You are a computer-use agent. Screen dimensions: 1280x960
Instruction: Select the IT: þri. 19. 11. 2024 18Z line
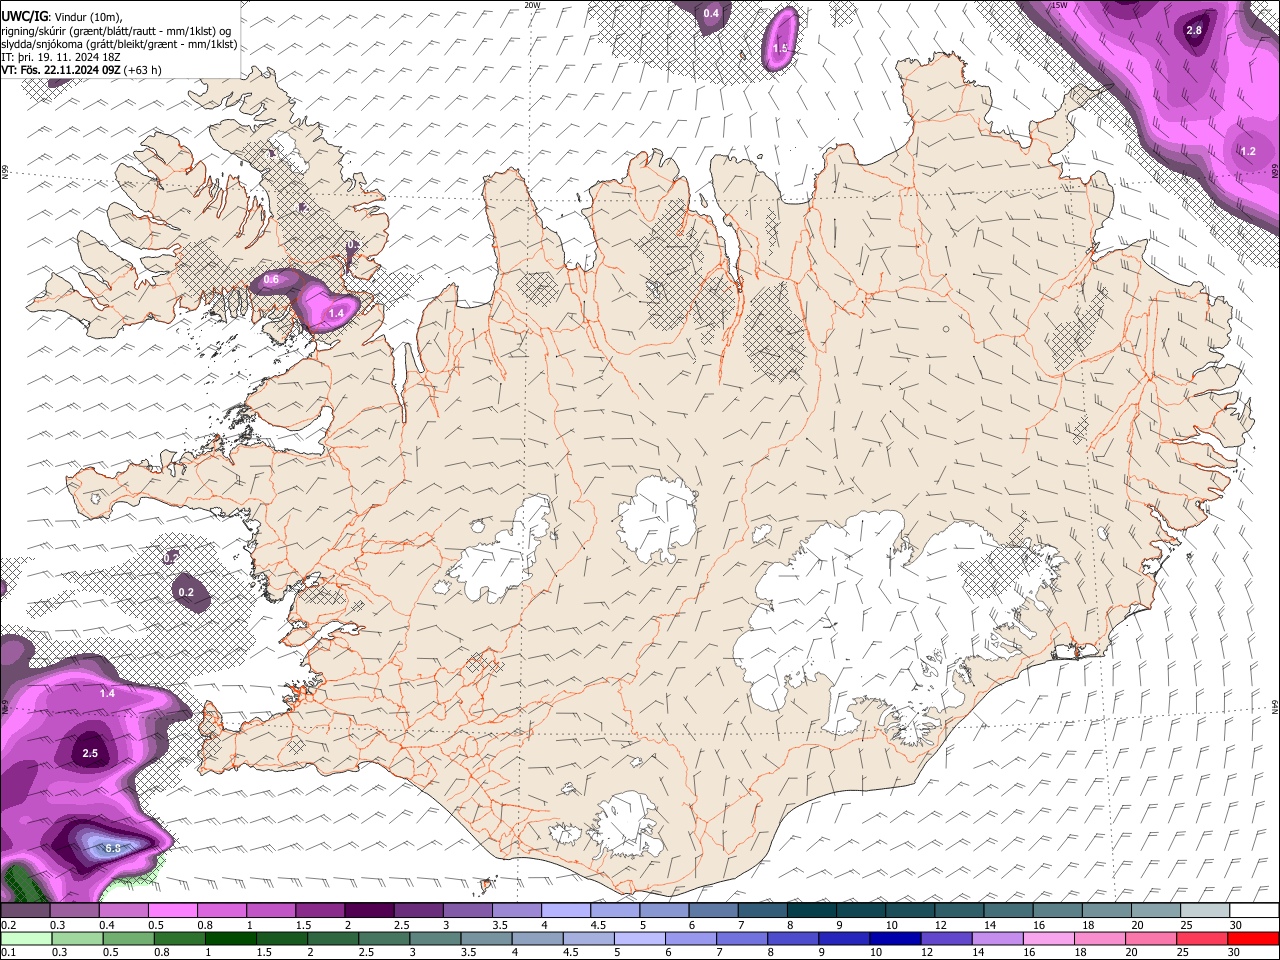coord(61,57)
